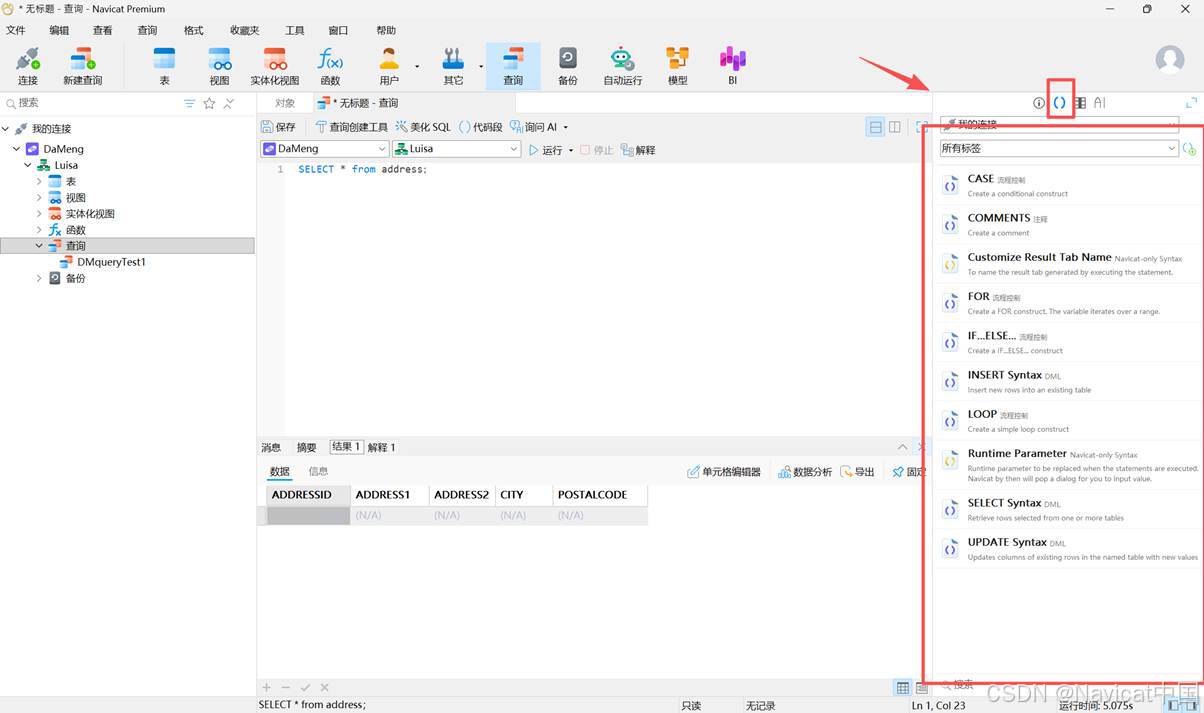Collapse the results panel with the chevron
Screen dimensions: 1204x713
[903, 447]
